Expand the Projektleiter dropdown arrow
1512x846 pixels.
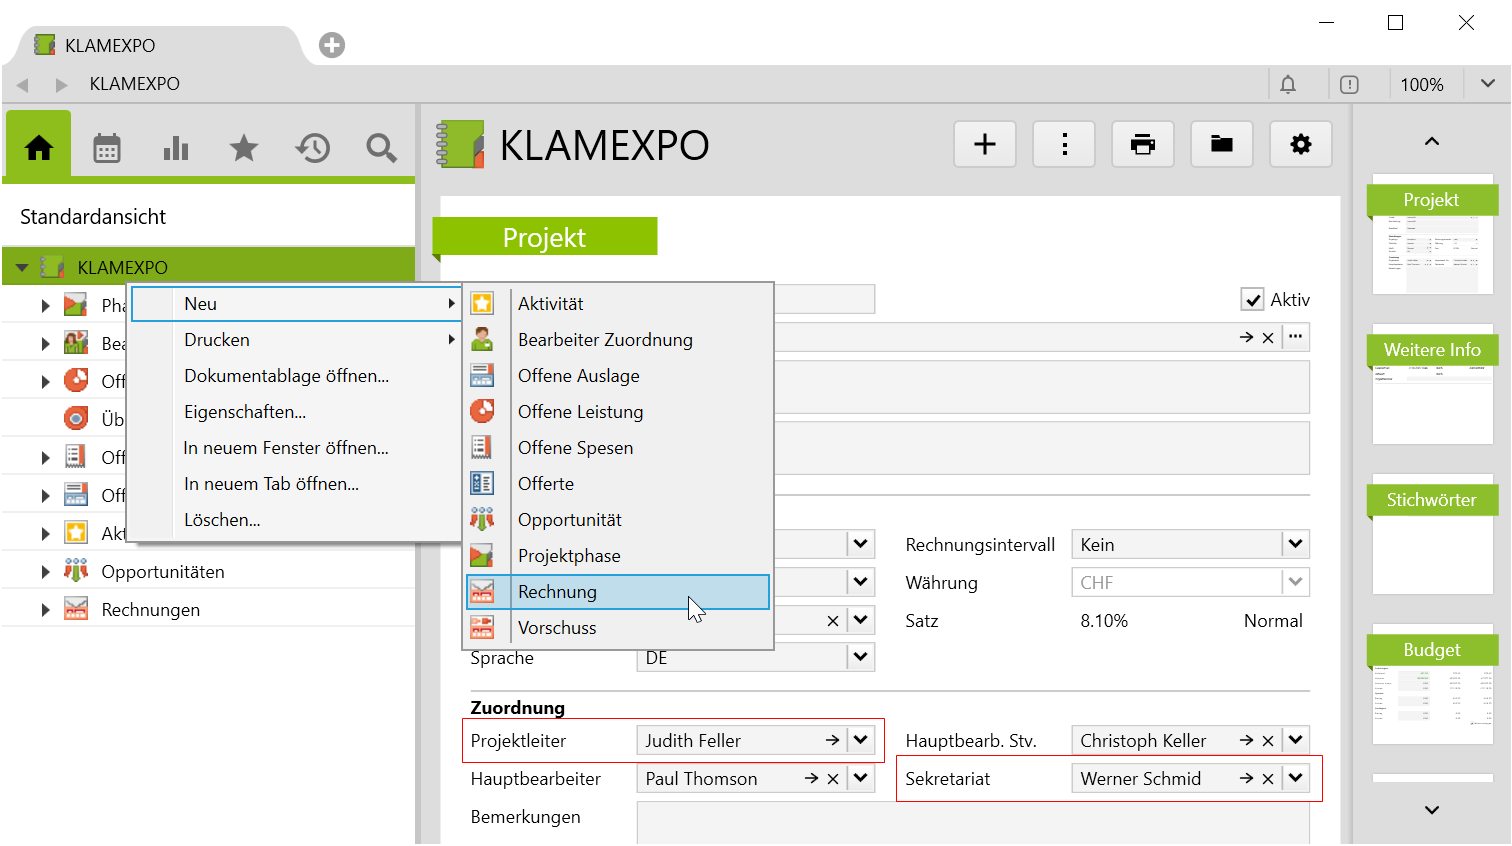[860, 741]
